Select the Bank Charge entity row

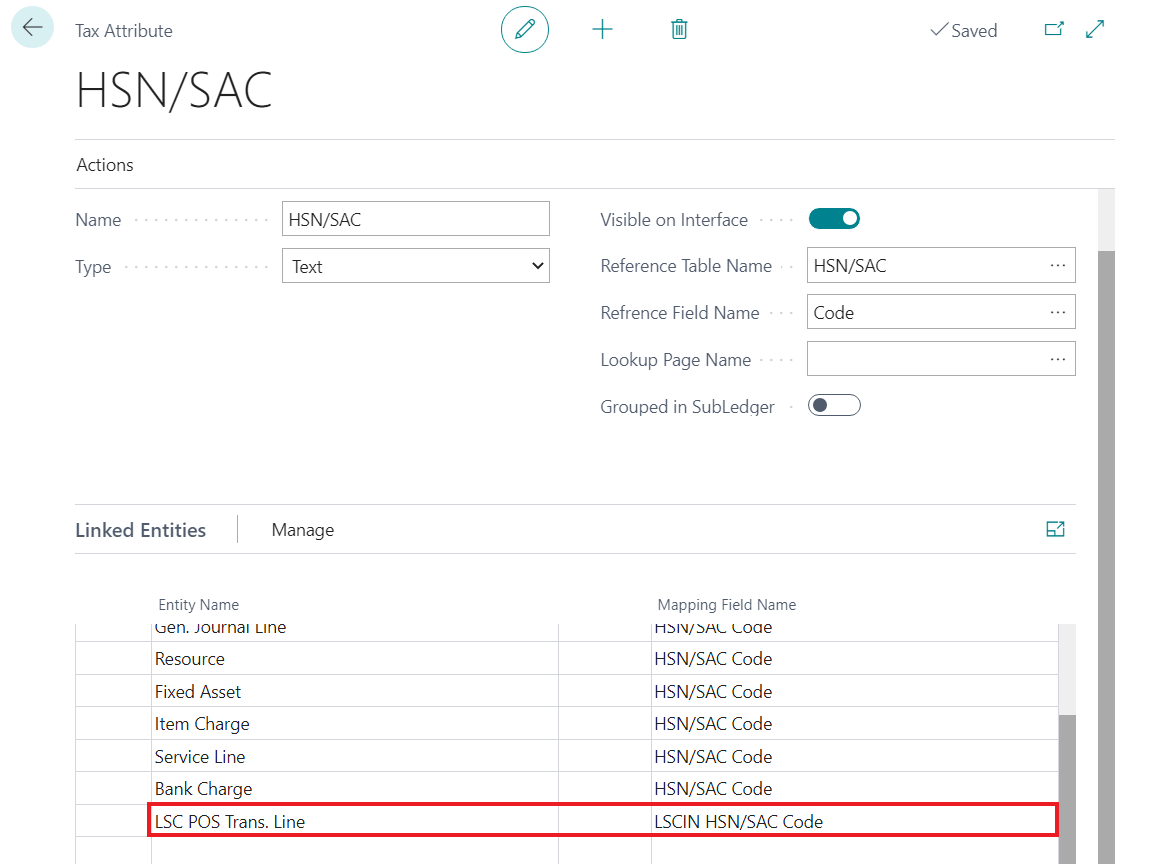click(x=203, y=789)
